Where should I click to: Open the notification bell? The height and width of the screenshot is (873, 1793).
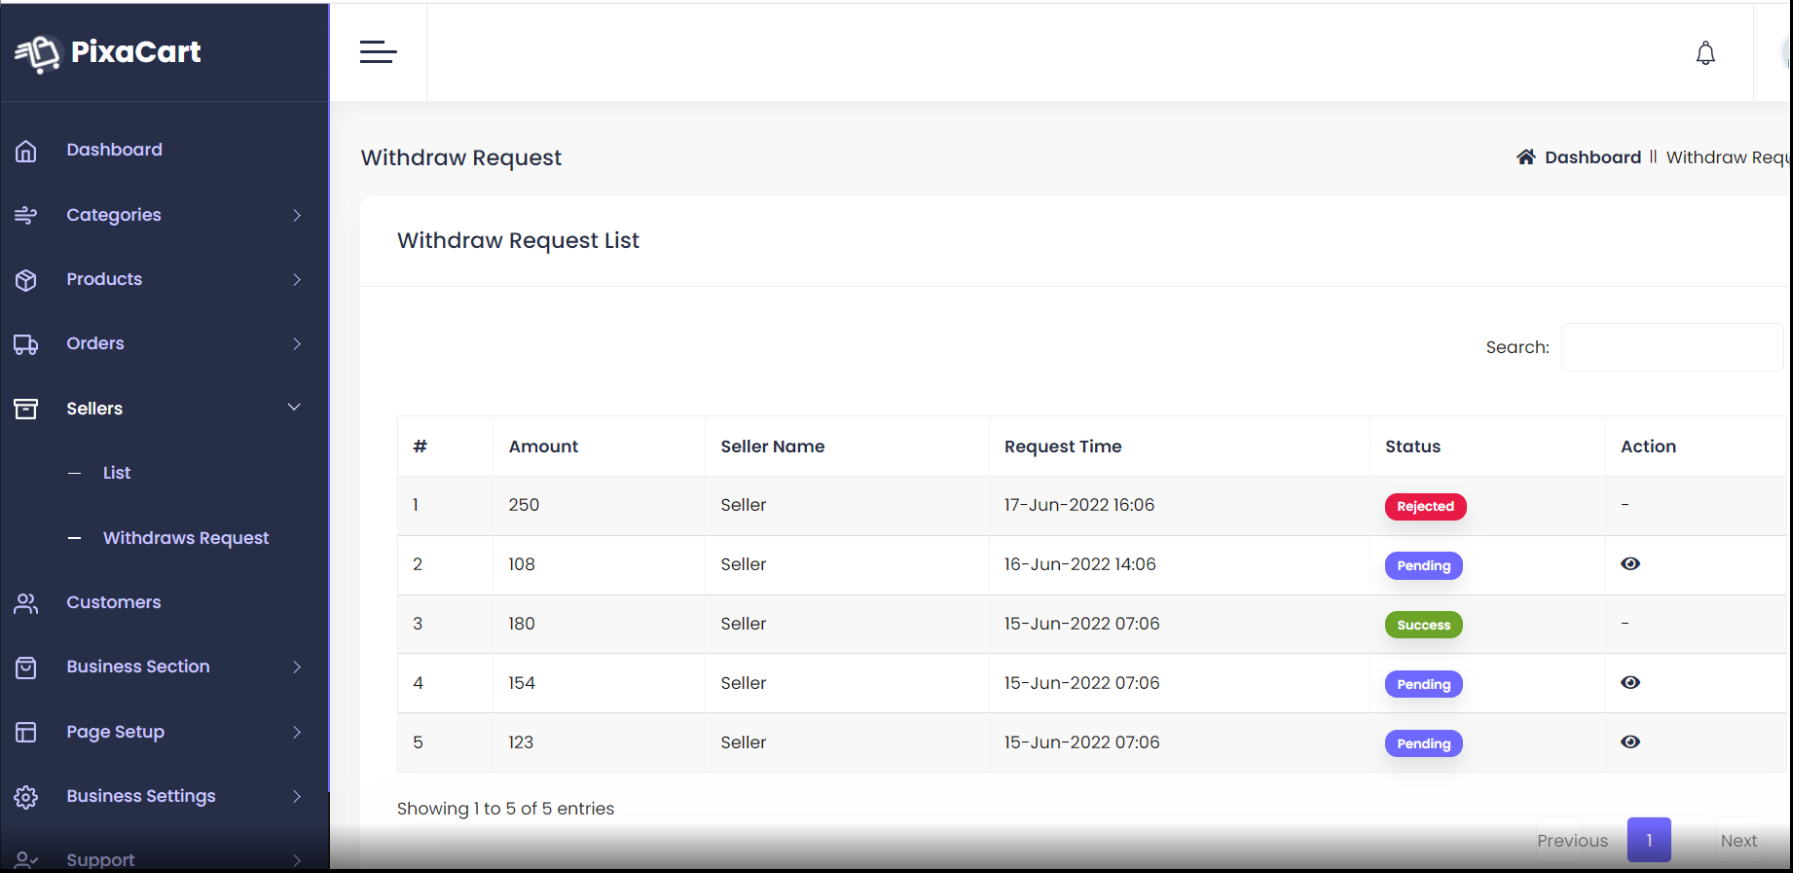[x=1705, y=53]
